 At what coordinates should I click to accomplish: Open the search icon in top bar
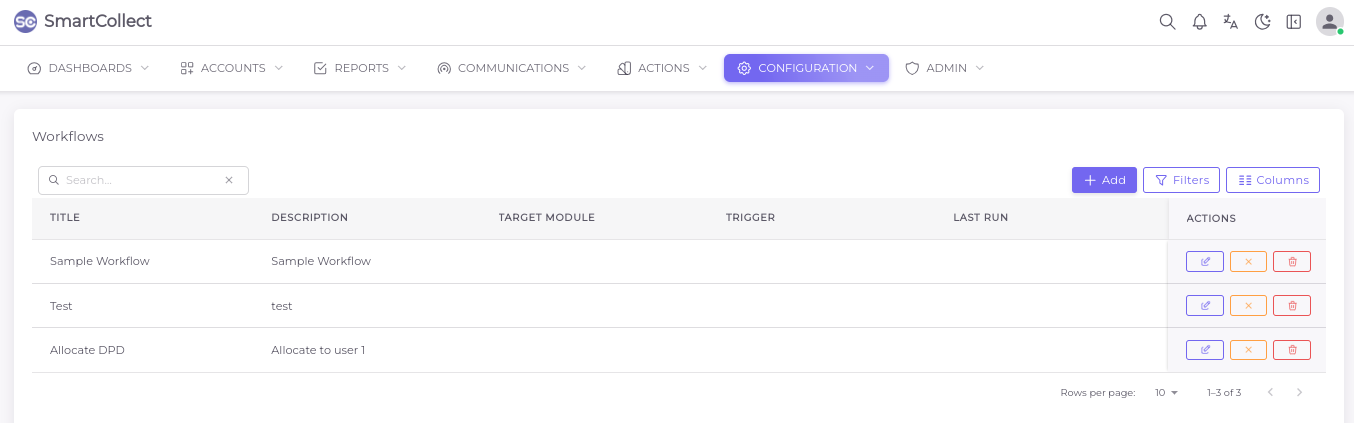(x=1167, y=22)
